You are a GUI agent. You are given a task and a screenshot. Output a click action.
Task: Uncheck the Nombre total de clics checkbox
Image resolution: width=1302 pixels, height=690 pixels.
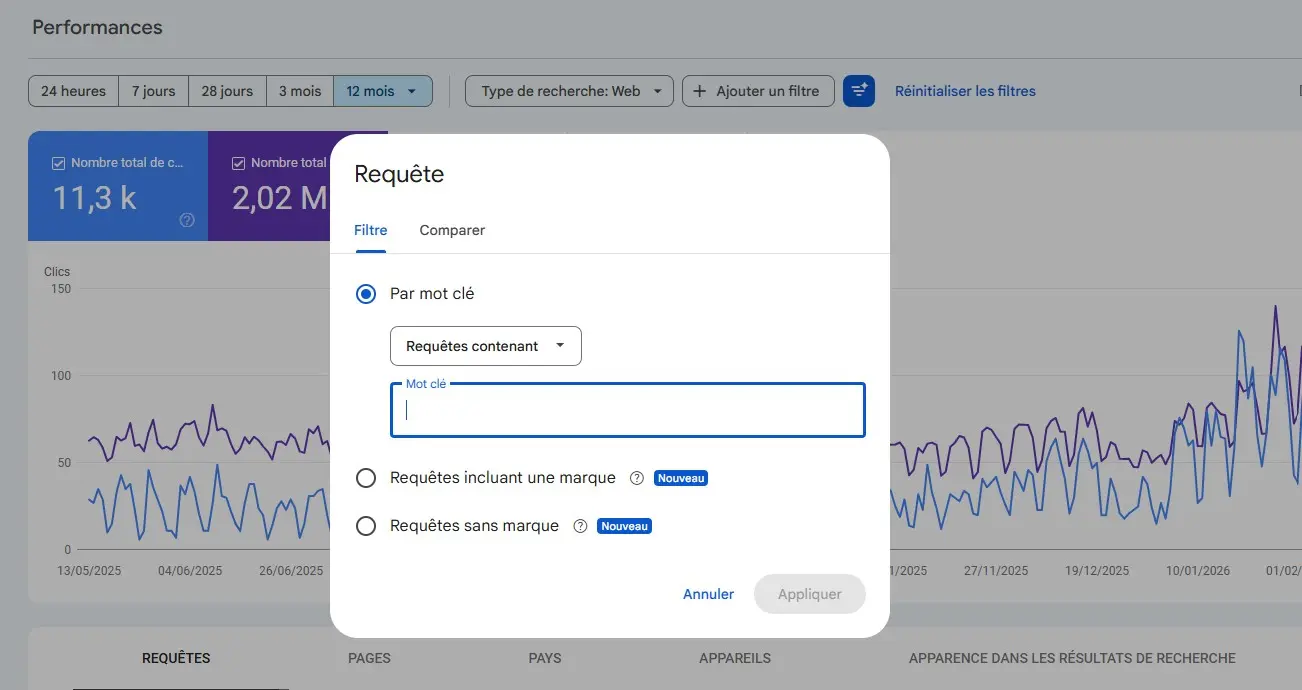click(58, 162)
